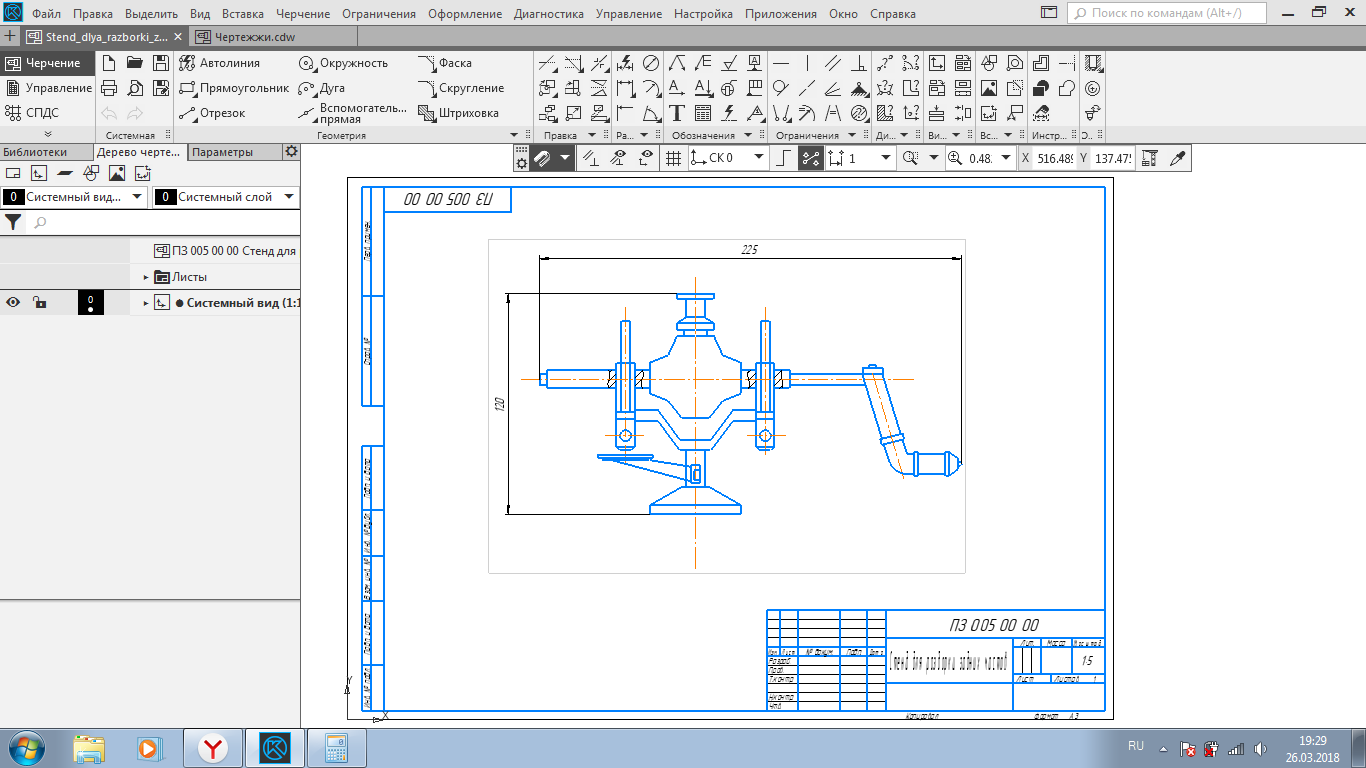Image resolution: width=1366 pixels, height=768 pixels.
Task: Hide Системный вид using the eye icon
Action: click(14, 303)
